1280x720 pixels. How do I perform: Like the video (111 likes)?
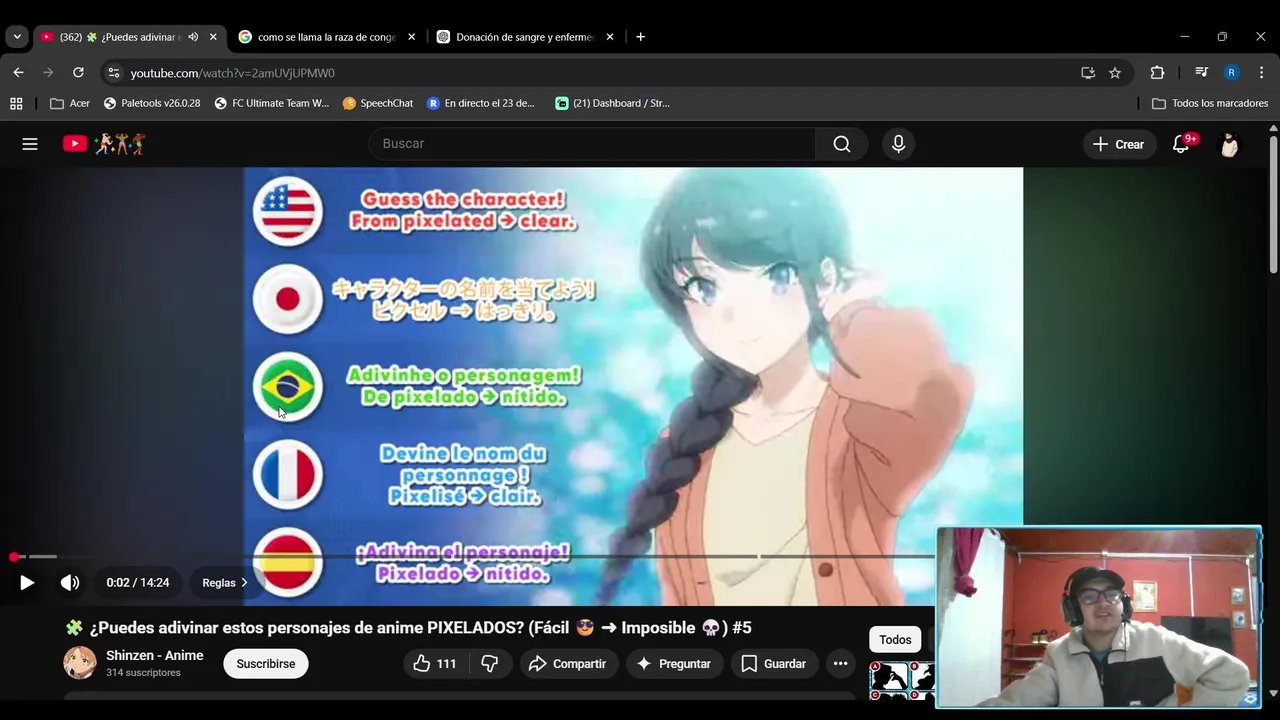pos(435,664)
